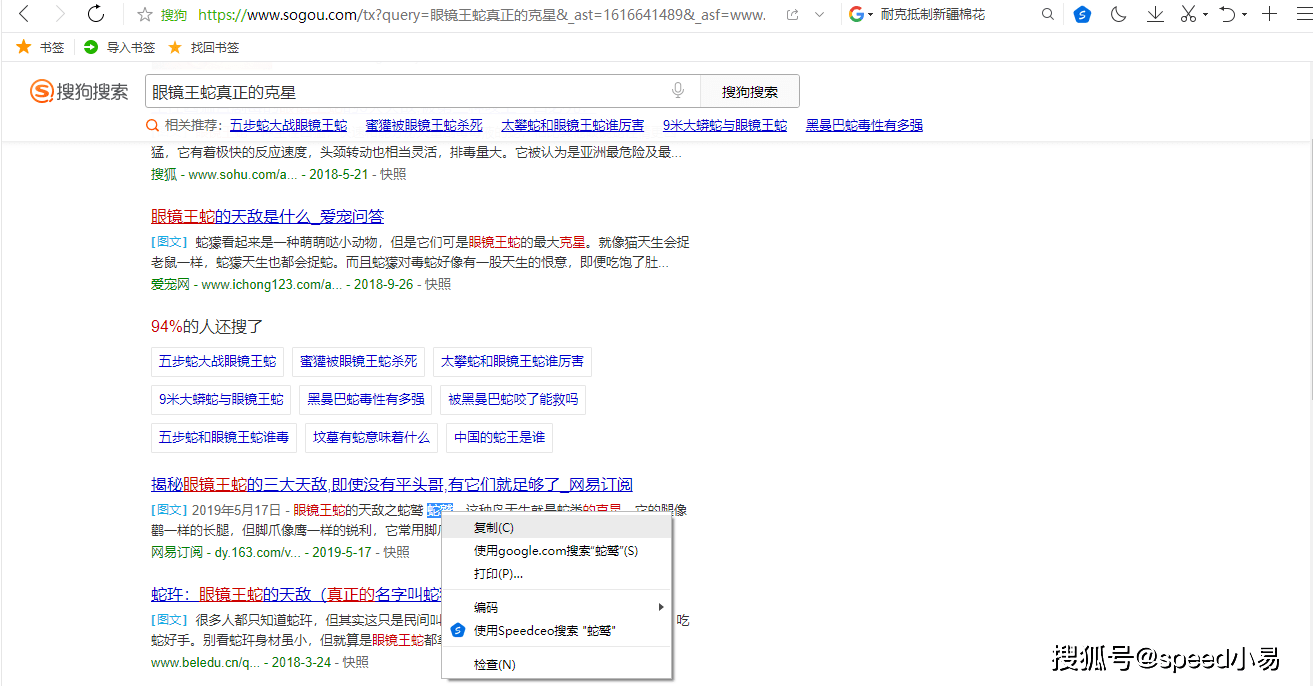Click the Sogou search logo

click(x=79, y=92)
